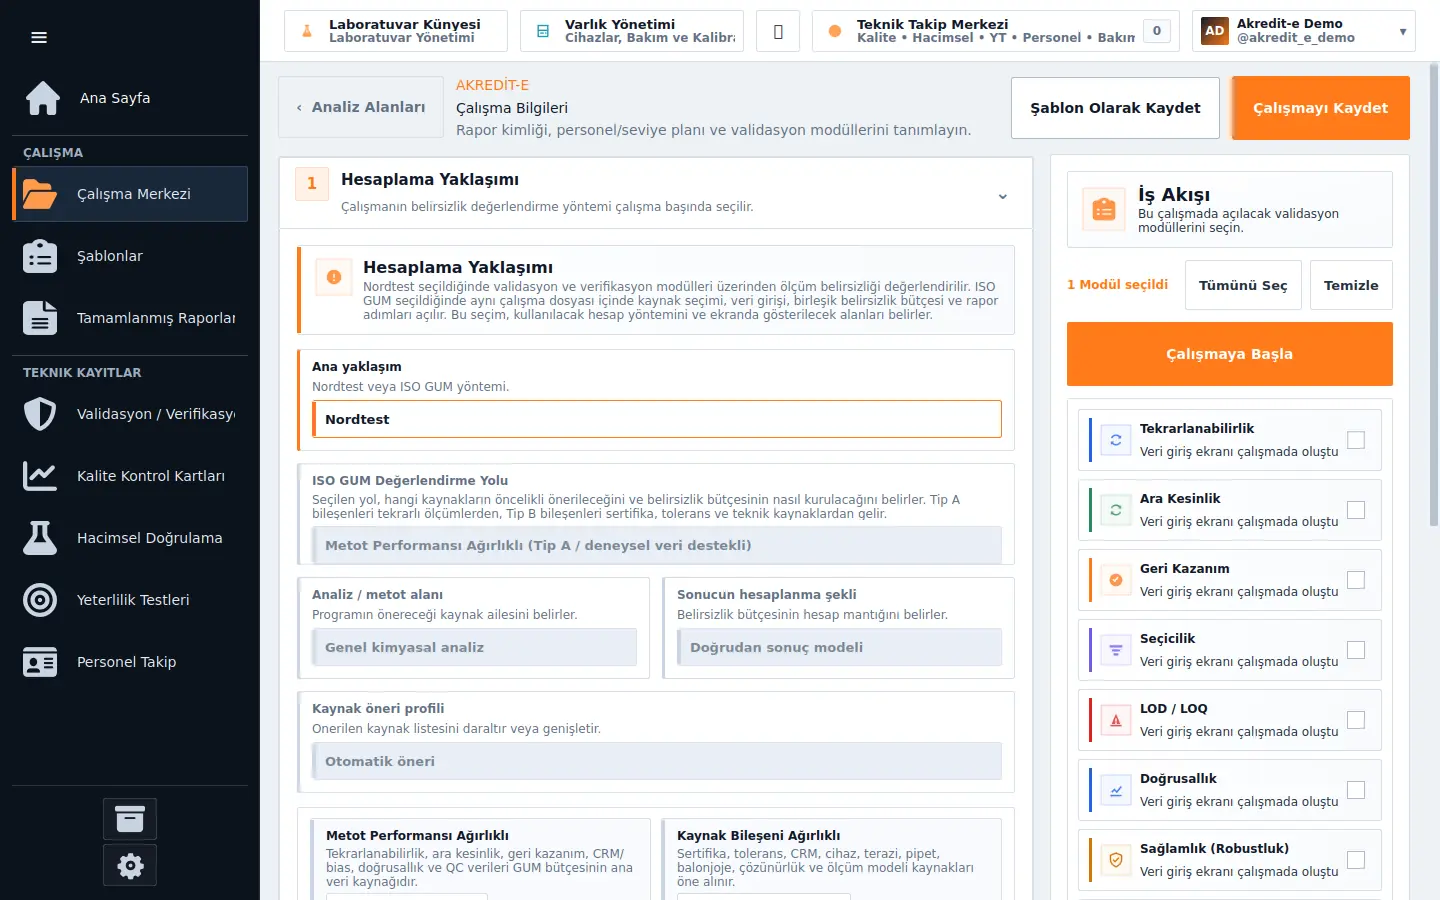
Task: Click the Hacimsel Doğrulama flask icon
Action: click(x=40, y=538)
